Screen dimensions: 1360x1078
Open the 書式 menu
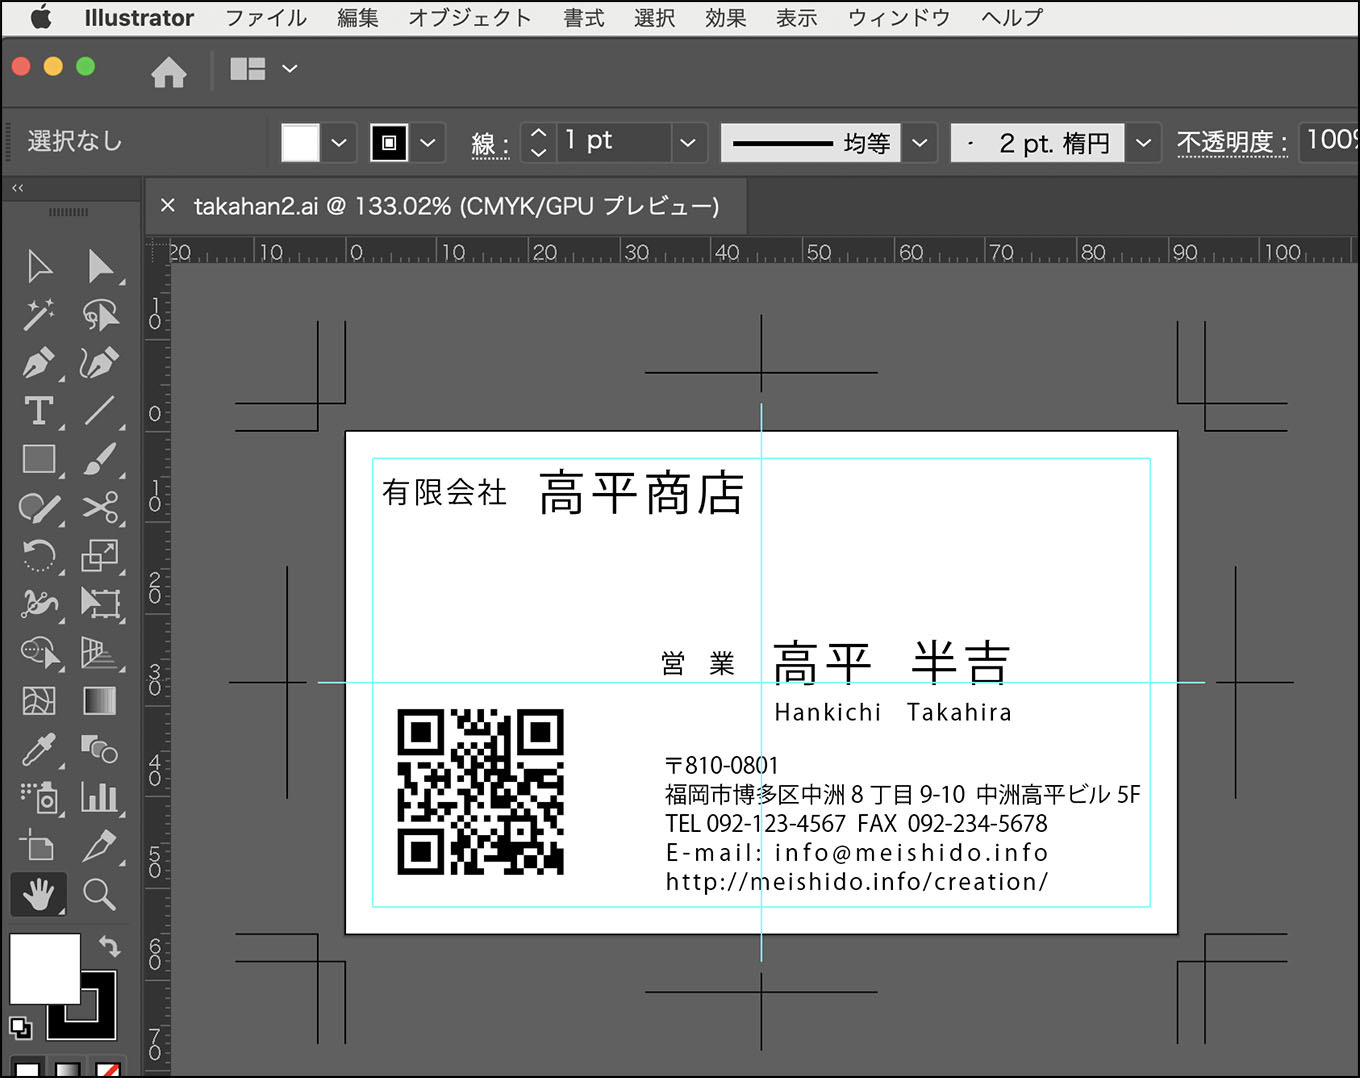(x=584, y=18)
